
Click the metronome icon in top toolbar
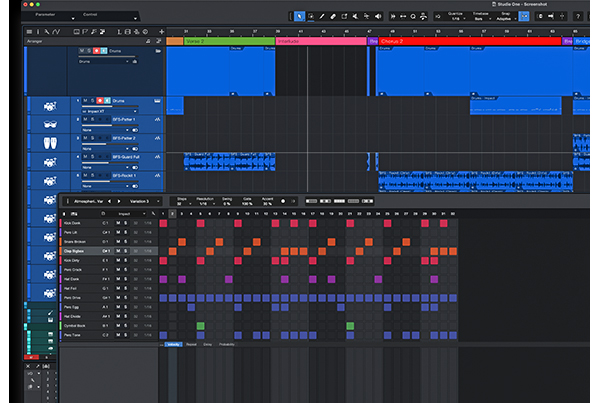423,16
